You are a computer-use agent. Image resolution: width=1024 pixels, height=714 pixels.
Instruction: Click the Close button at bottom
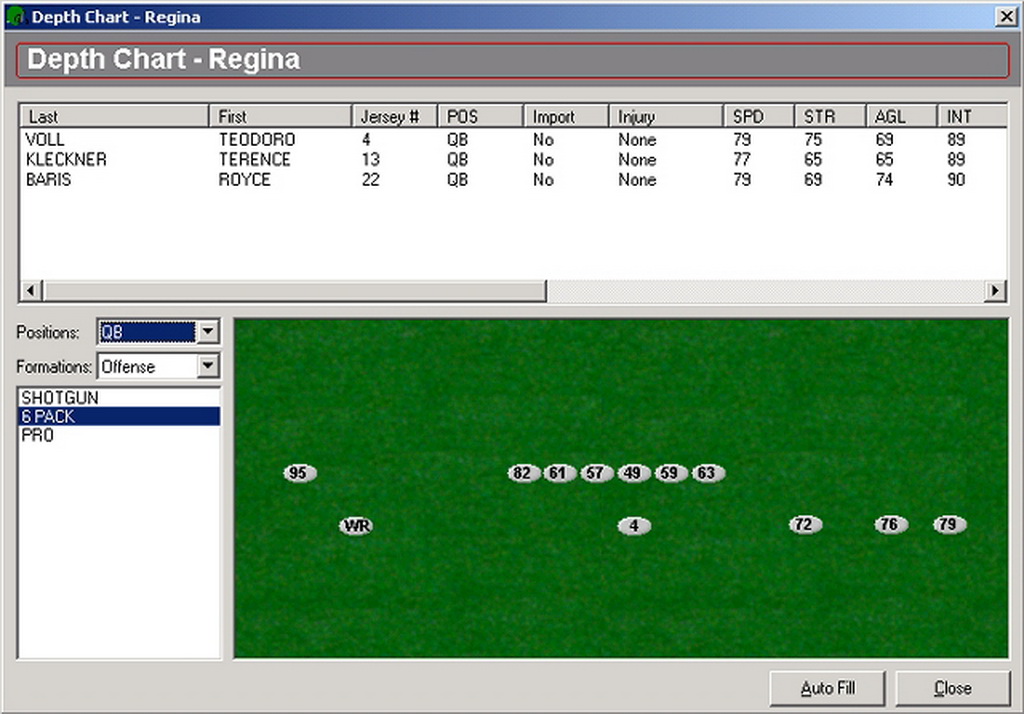(x=952, y=688)
